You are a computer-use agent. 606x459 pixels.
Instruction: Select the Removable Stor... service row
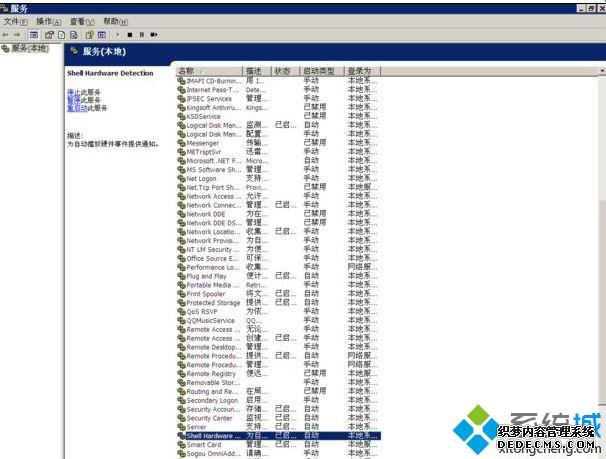click(x=279, y=382)
